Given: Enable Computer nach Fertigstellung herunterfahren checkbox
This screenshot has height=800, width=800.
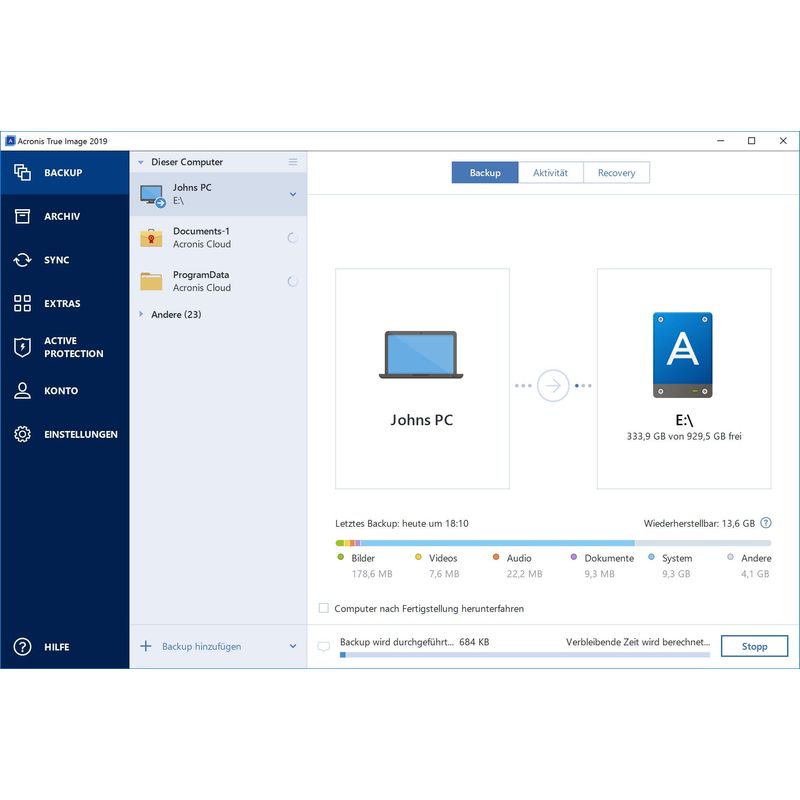Looking at the screenshot, I should point(323,608).
